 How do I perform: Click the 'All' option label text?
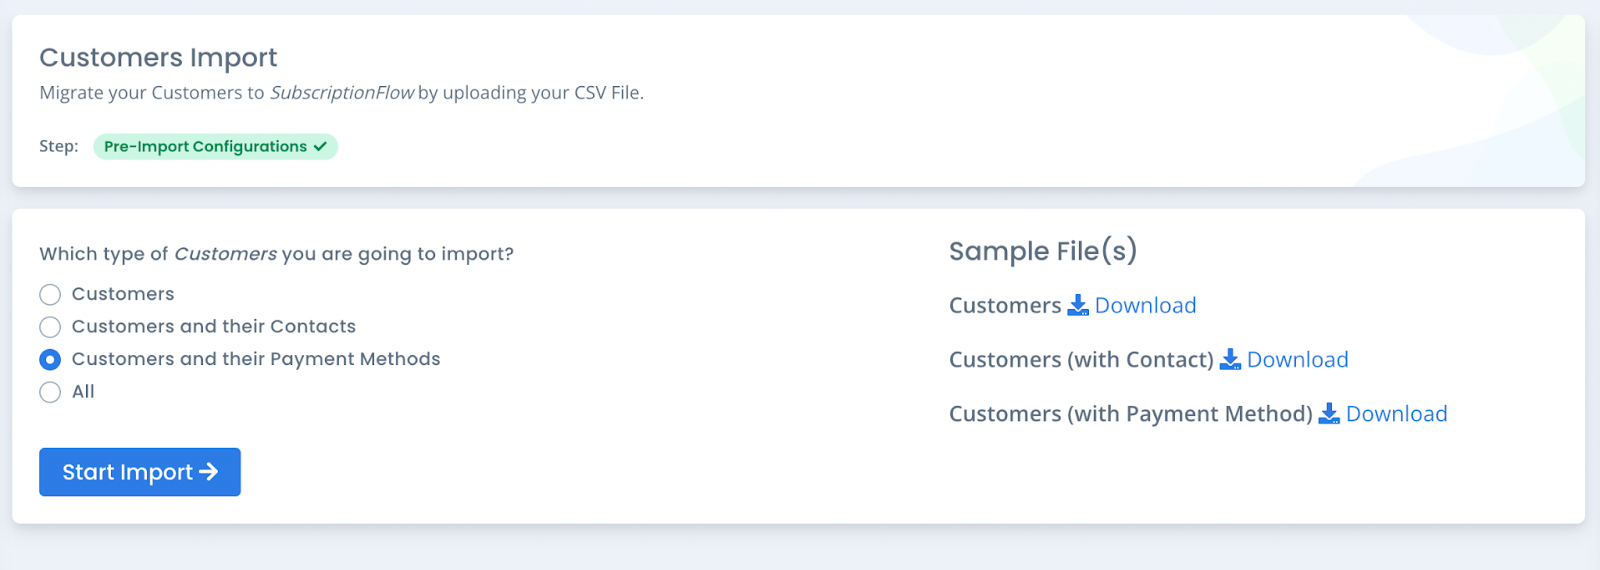pyautogui.click(x=83, y=391)
